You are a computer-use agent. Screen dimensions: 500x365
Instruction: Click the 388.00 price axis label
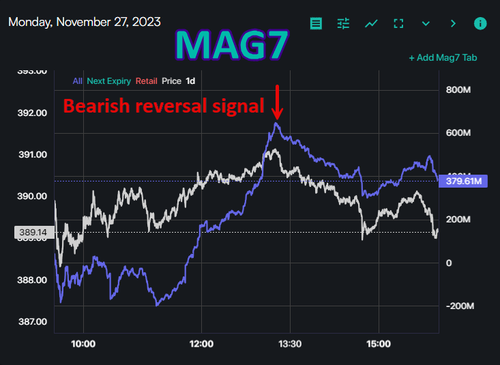coord(32,280)
